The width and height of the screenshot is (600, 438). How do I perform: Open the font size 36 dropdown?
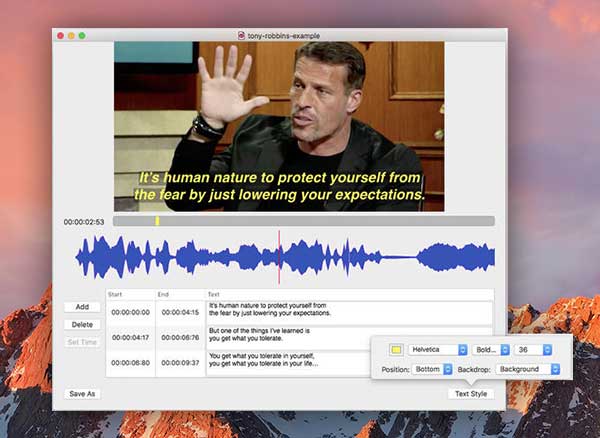click(533, 350)
